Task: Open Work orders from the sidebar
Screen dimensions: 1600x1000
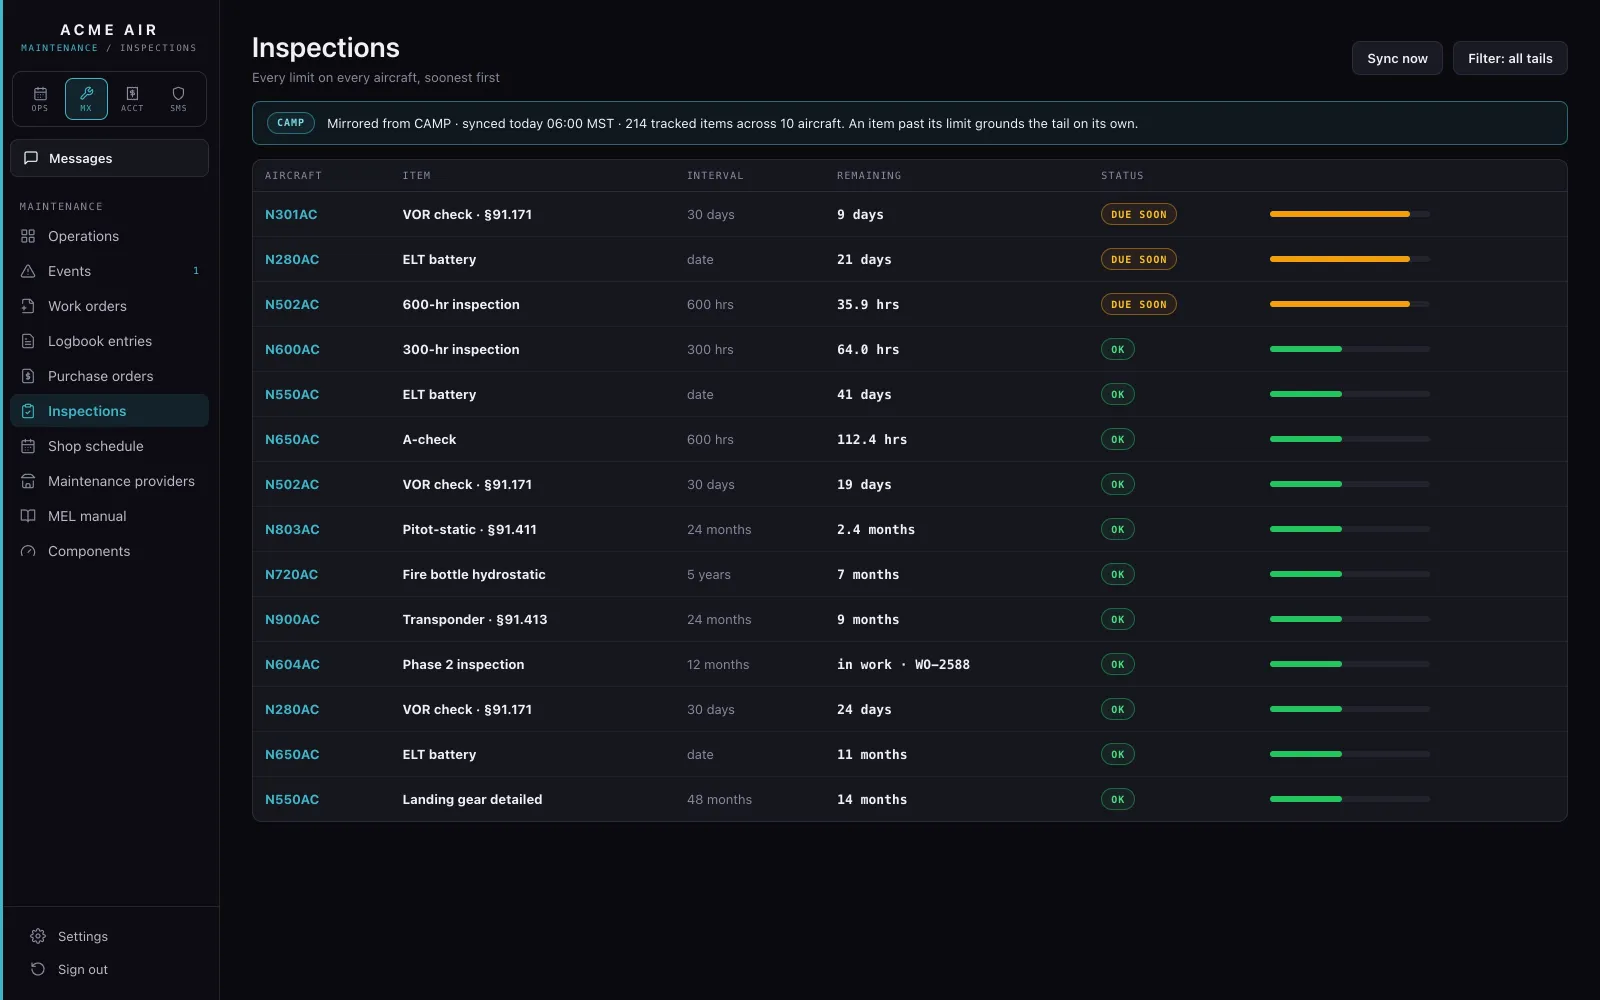Action: pyautogui.click(x=110, y=306)
